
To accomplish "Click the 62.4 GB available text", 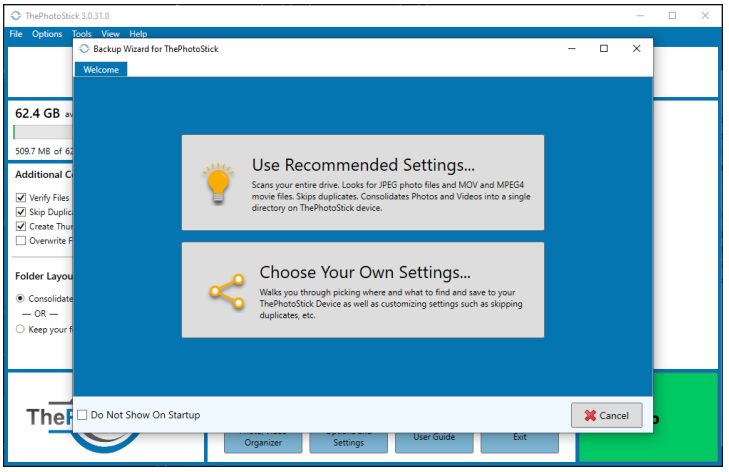I will point(44,113).
